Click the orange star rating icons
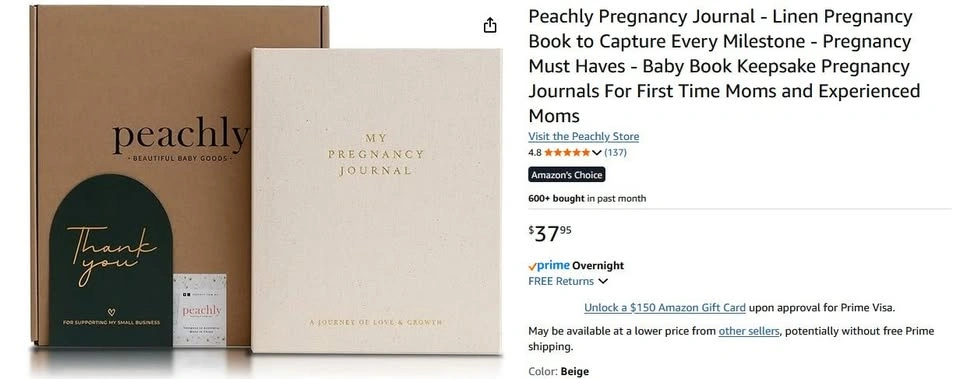The height and width of the screenshot is (379, 960). 567,152
